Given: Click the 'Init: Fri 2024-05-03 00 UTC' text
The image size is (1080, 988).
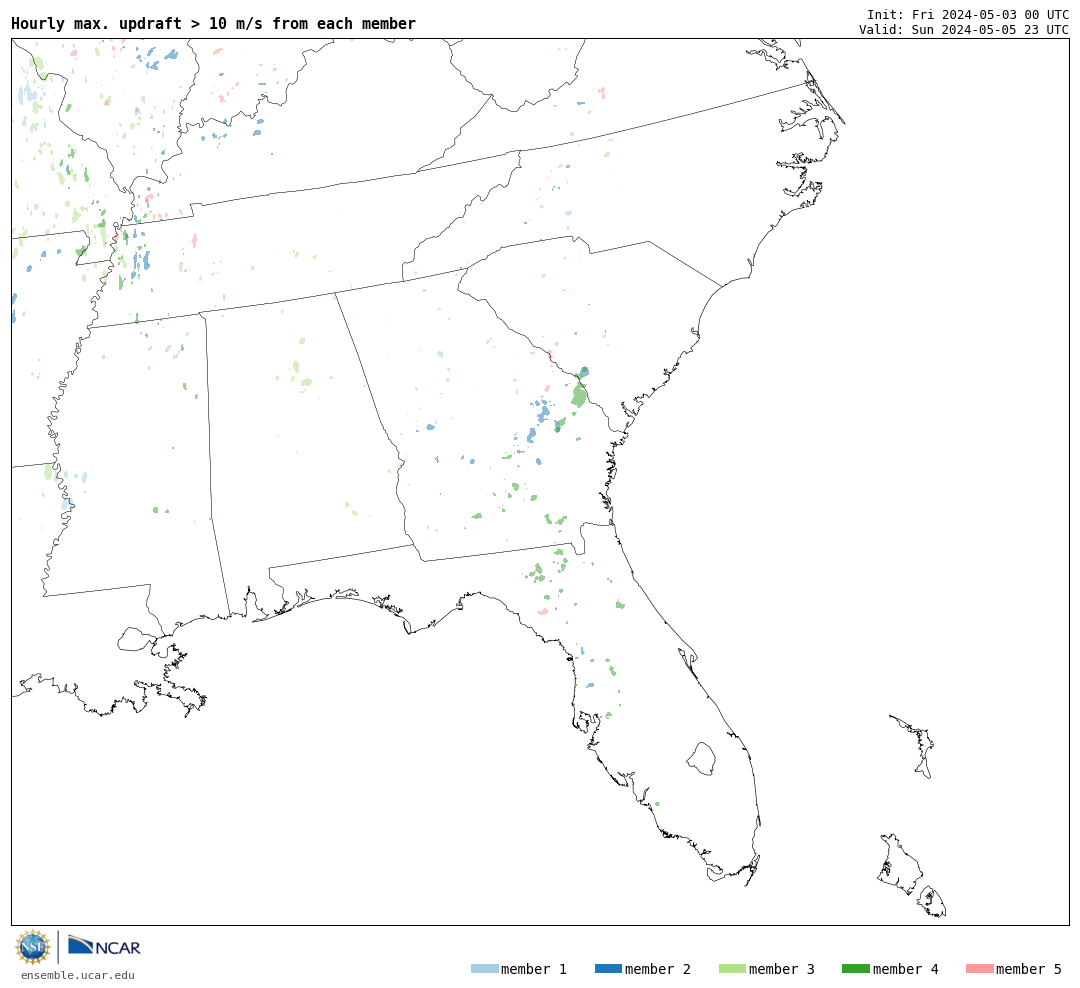Looking at the screenshot, I should pos(968,14).
